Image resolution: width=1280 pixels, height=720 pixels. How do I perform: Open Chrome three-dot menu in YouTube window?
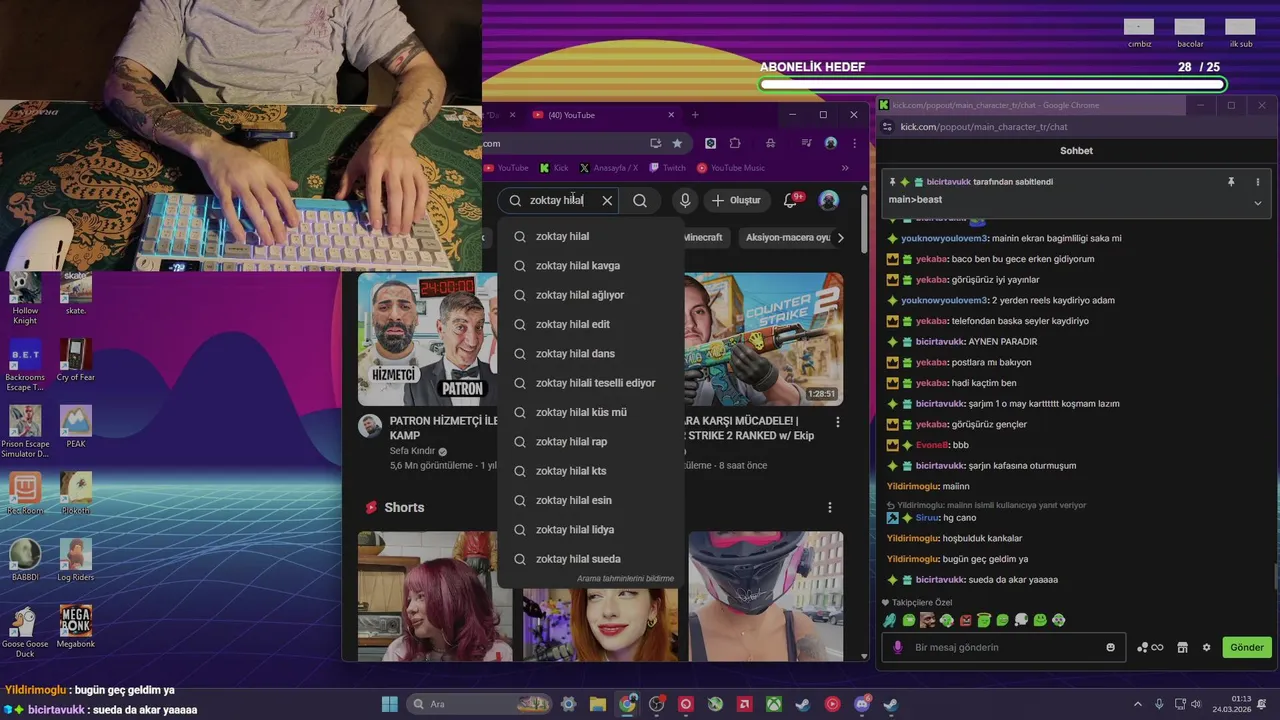point(855,143)
